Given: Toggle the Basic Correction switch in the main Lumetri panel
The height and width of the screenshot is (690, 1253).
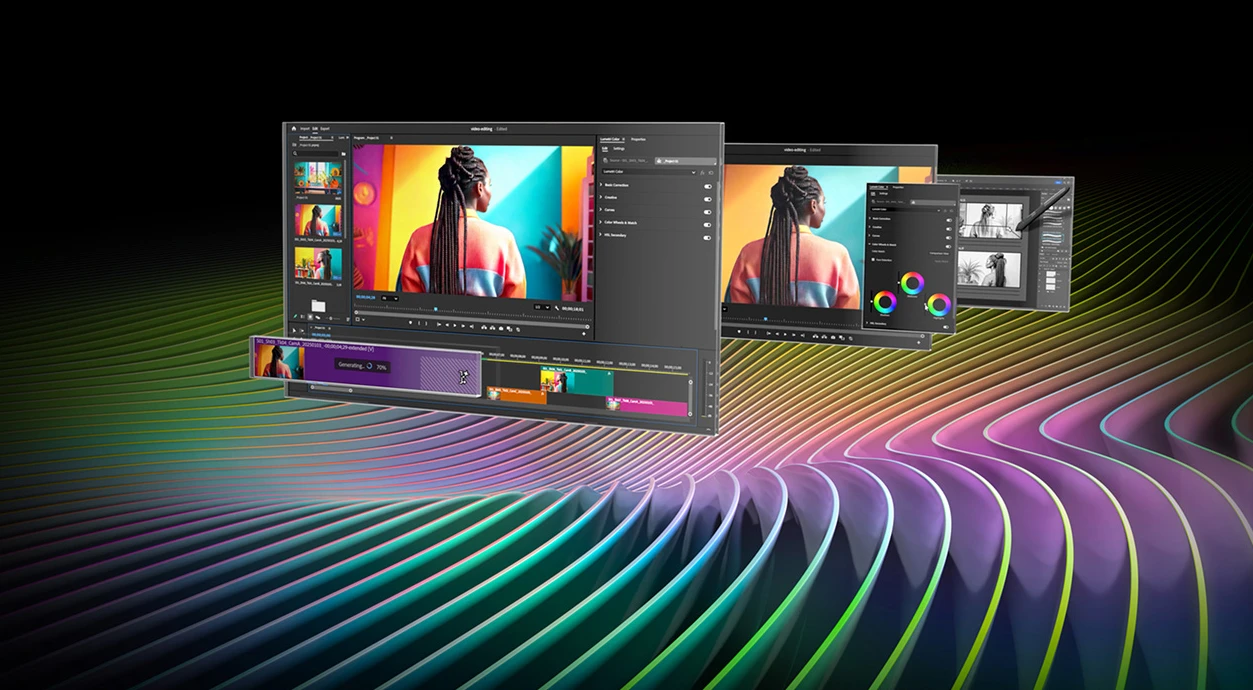Looking at the screenshot, I should [x=708, y=186].
